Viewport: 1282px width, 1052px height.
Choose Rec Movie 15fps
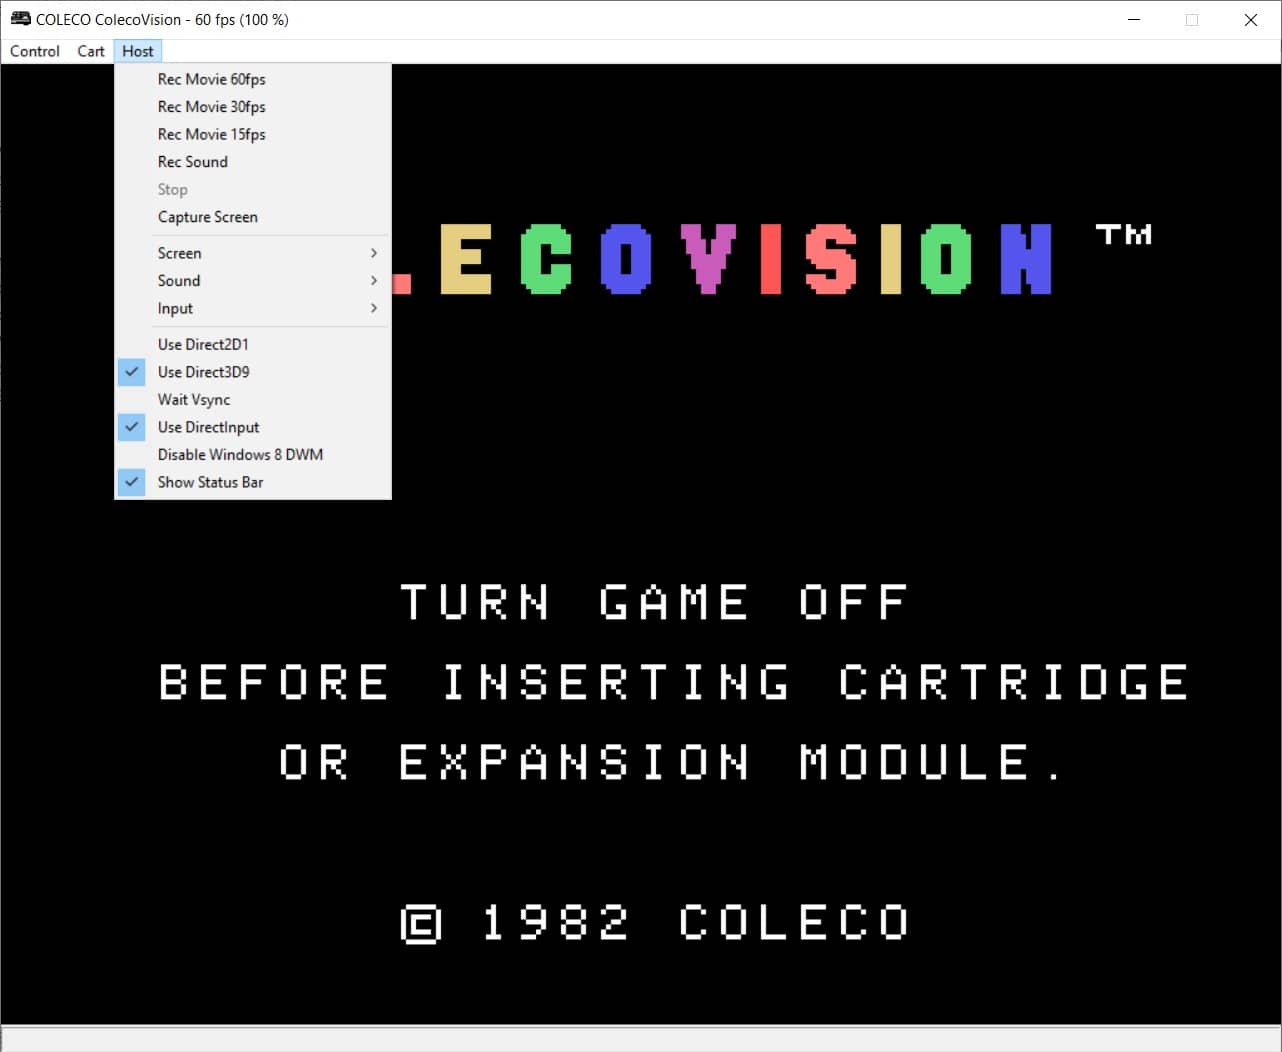coord(211,134)
